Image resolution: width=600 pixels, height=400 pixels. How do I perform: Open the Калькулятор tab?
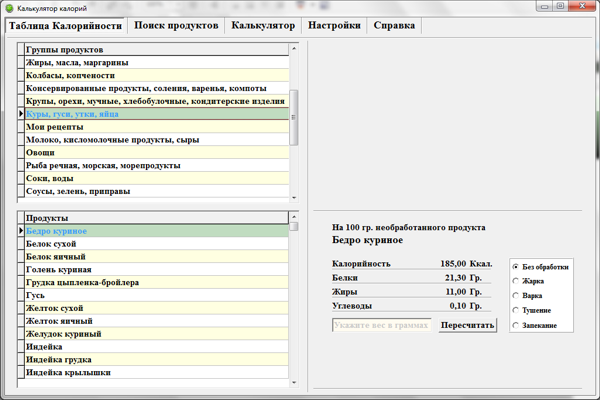263,25
